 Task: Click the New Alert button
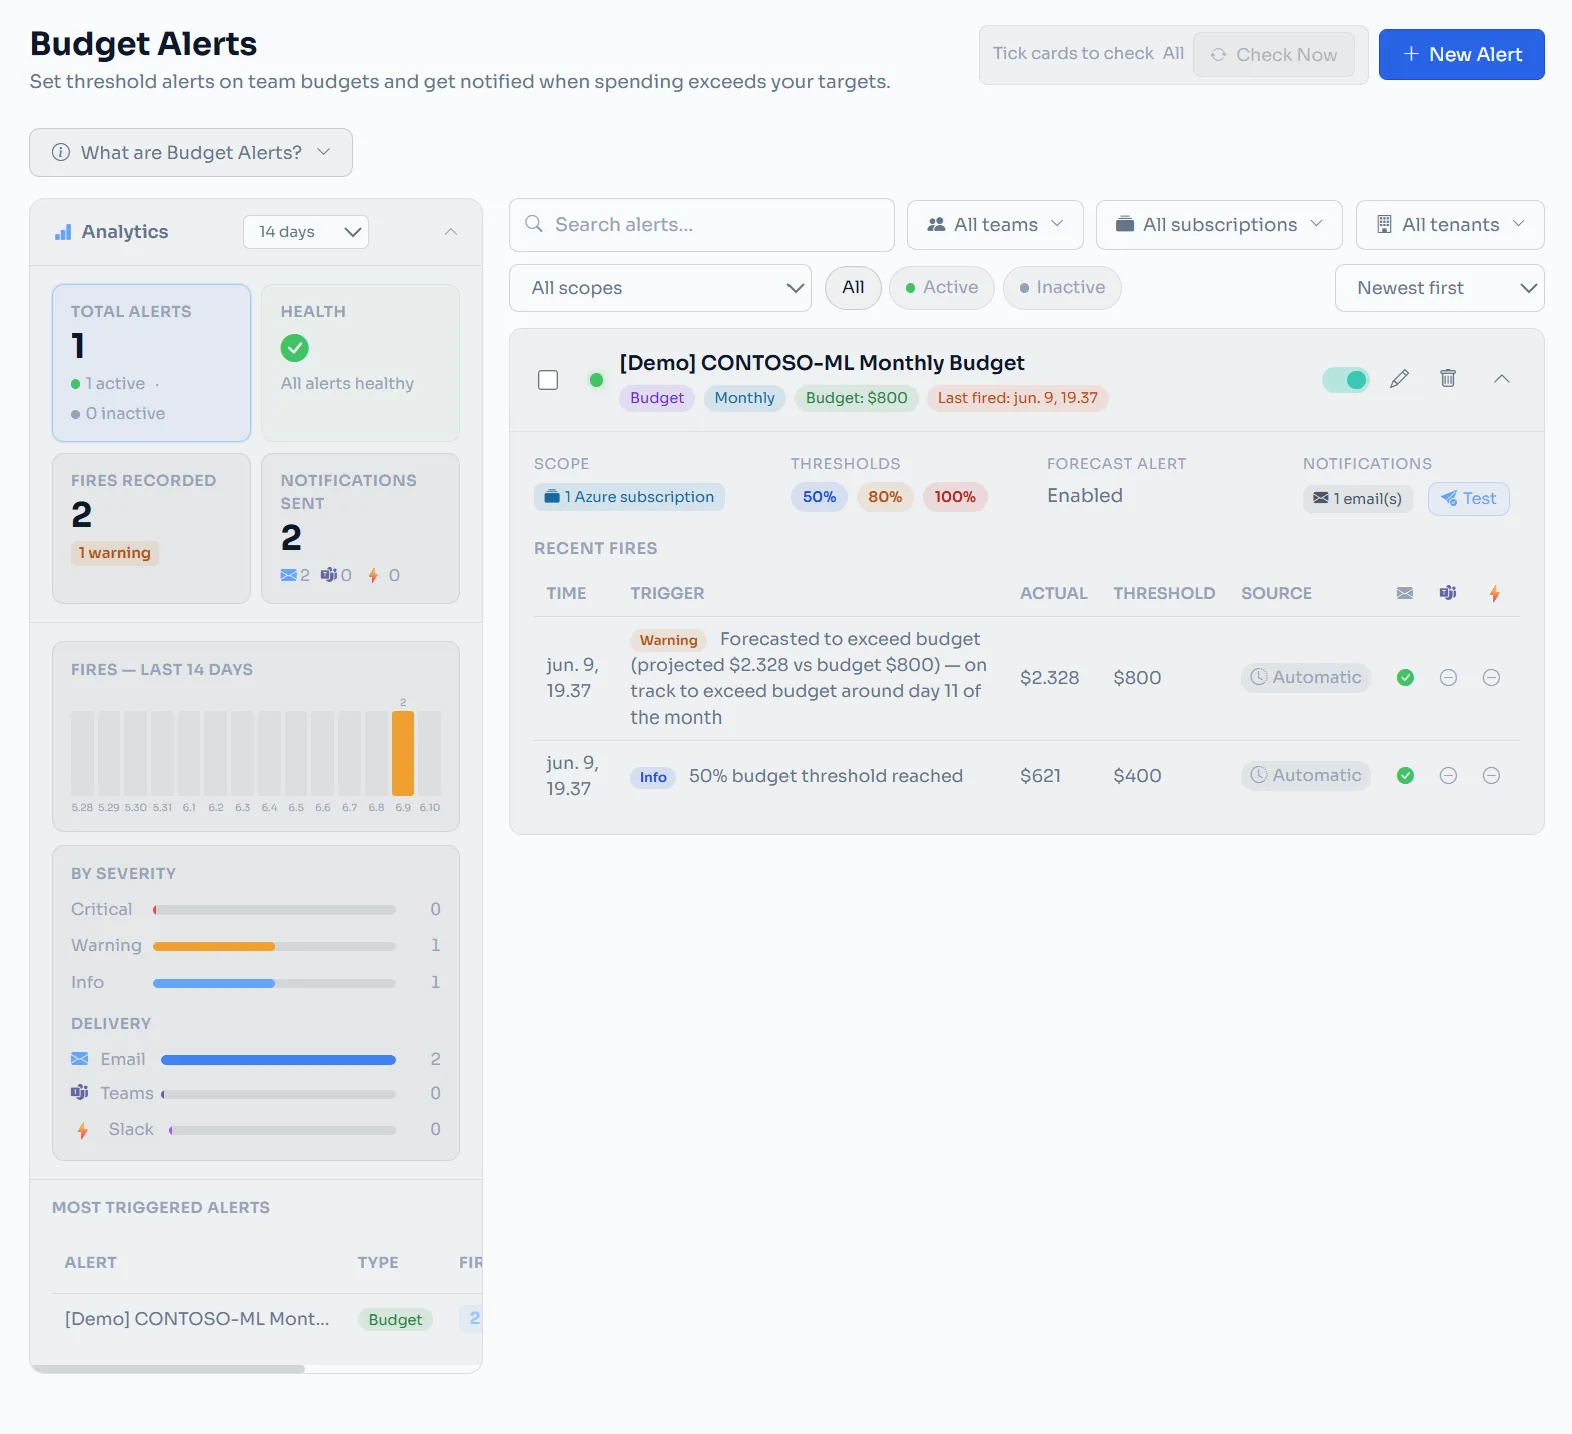pyautogui.click(x=1461, y=55)
